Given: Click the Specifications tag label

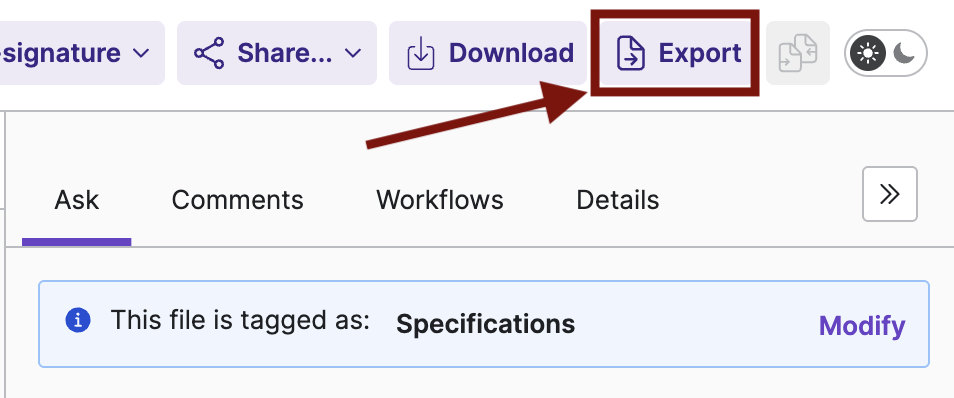Looking at the screenshot, I should (486, 324).
